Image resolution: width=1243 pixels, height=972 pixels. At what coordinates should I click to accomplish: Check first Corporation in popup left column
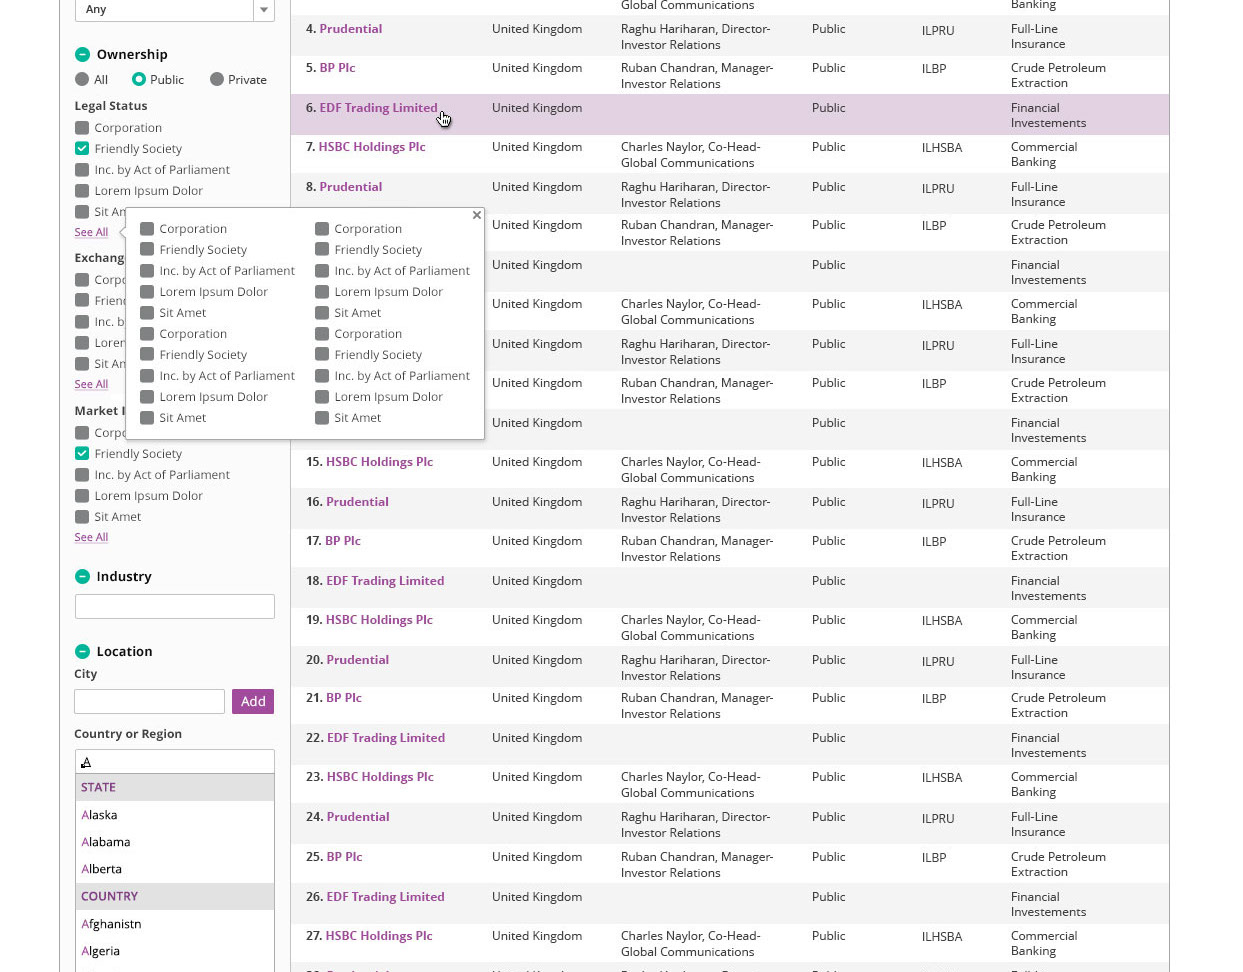[147, 228]
